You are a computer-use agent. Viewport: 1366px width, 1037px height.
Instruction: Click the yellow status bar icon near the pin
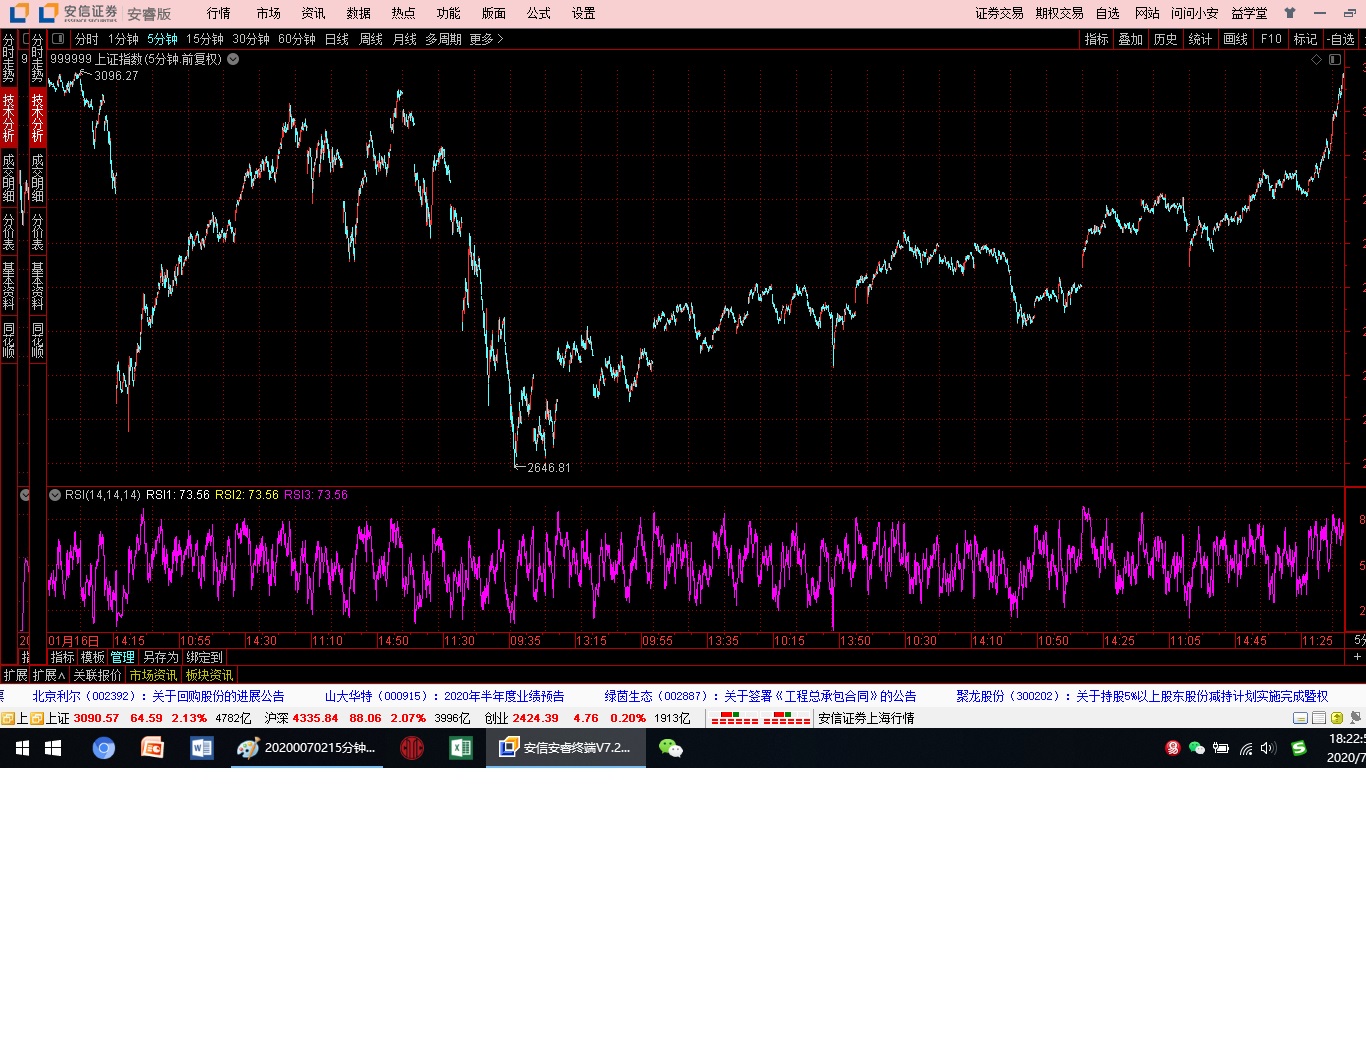click(x=1337, y=718)
